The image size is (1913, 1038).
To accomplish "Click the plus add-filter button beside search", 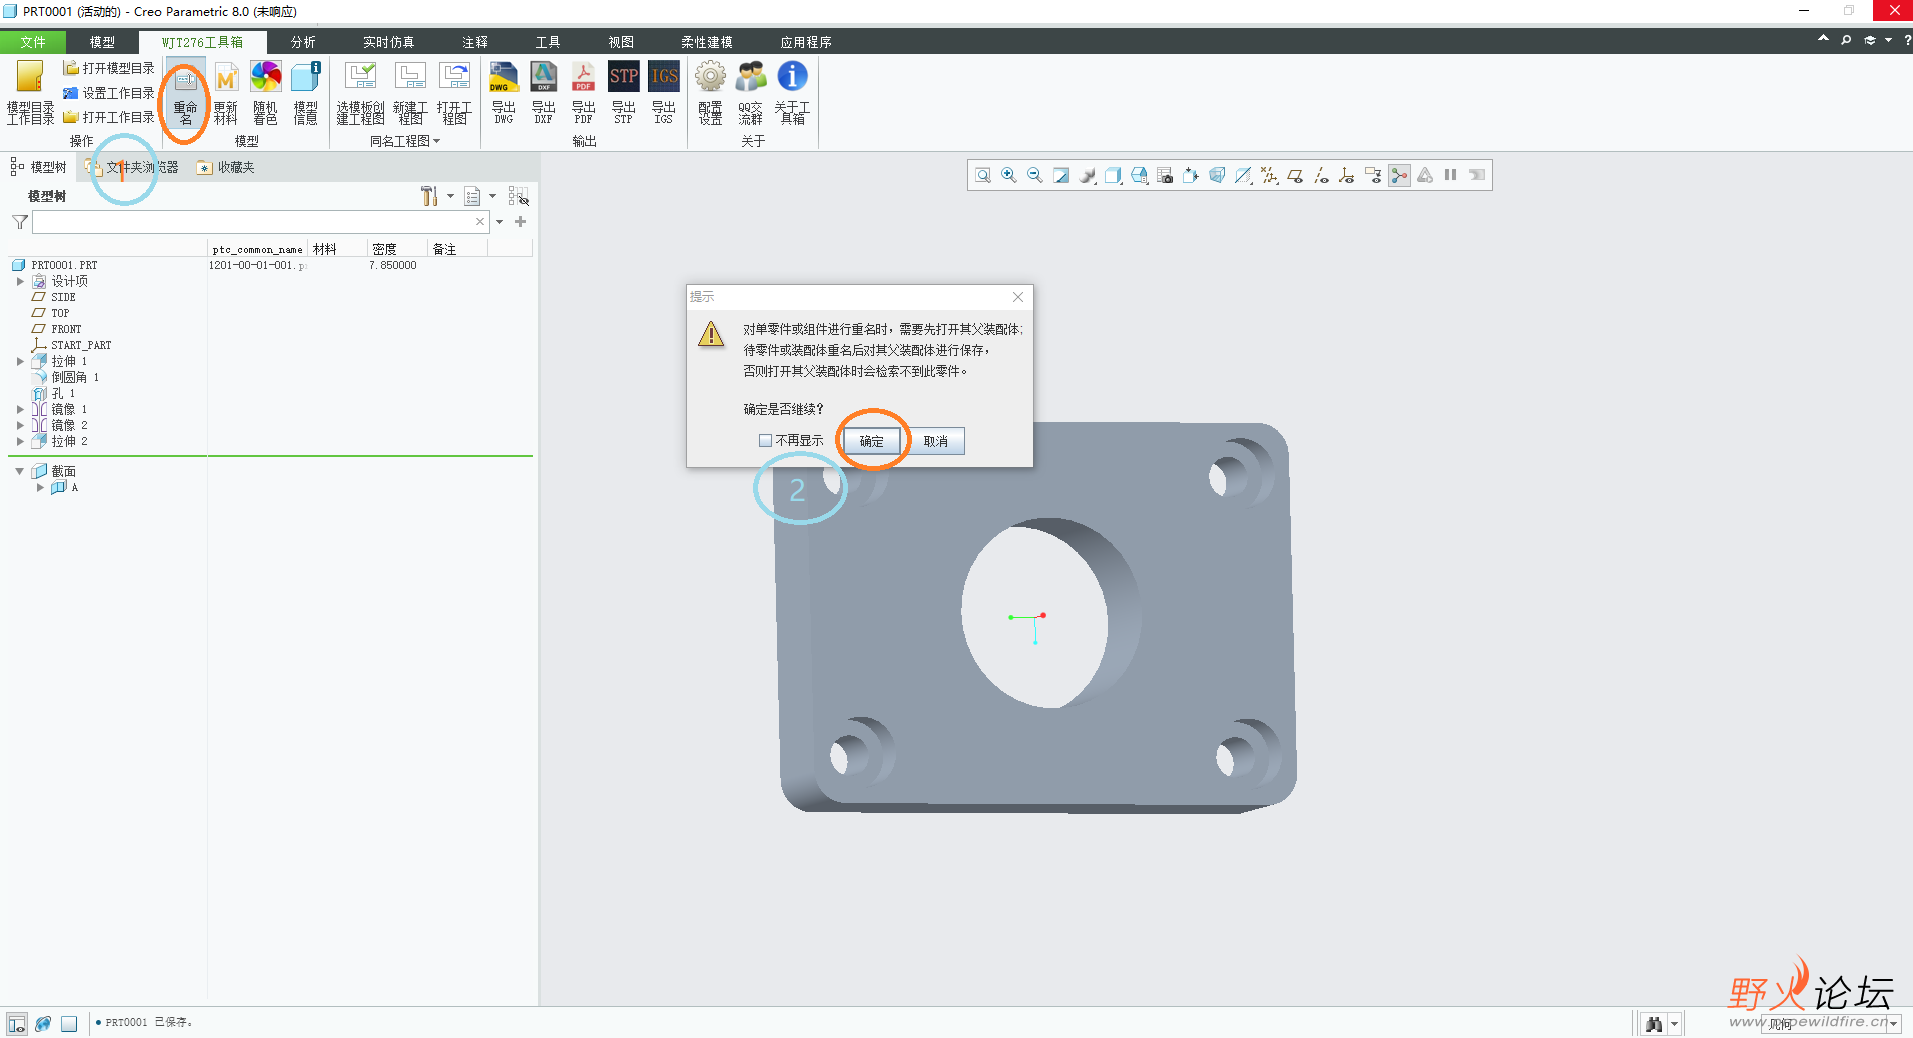I will [x=521, y=222].
